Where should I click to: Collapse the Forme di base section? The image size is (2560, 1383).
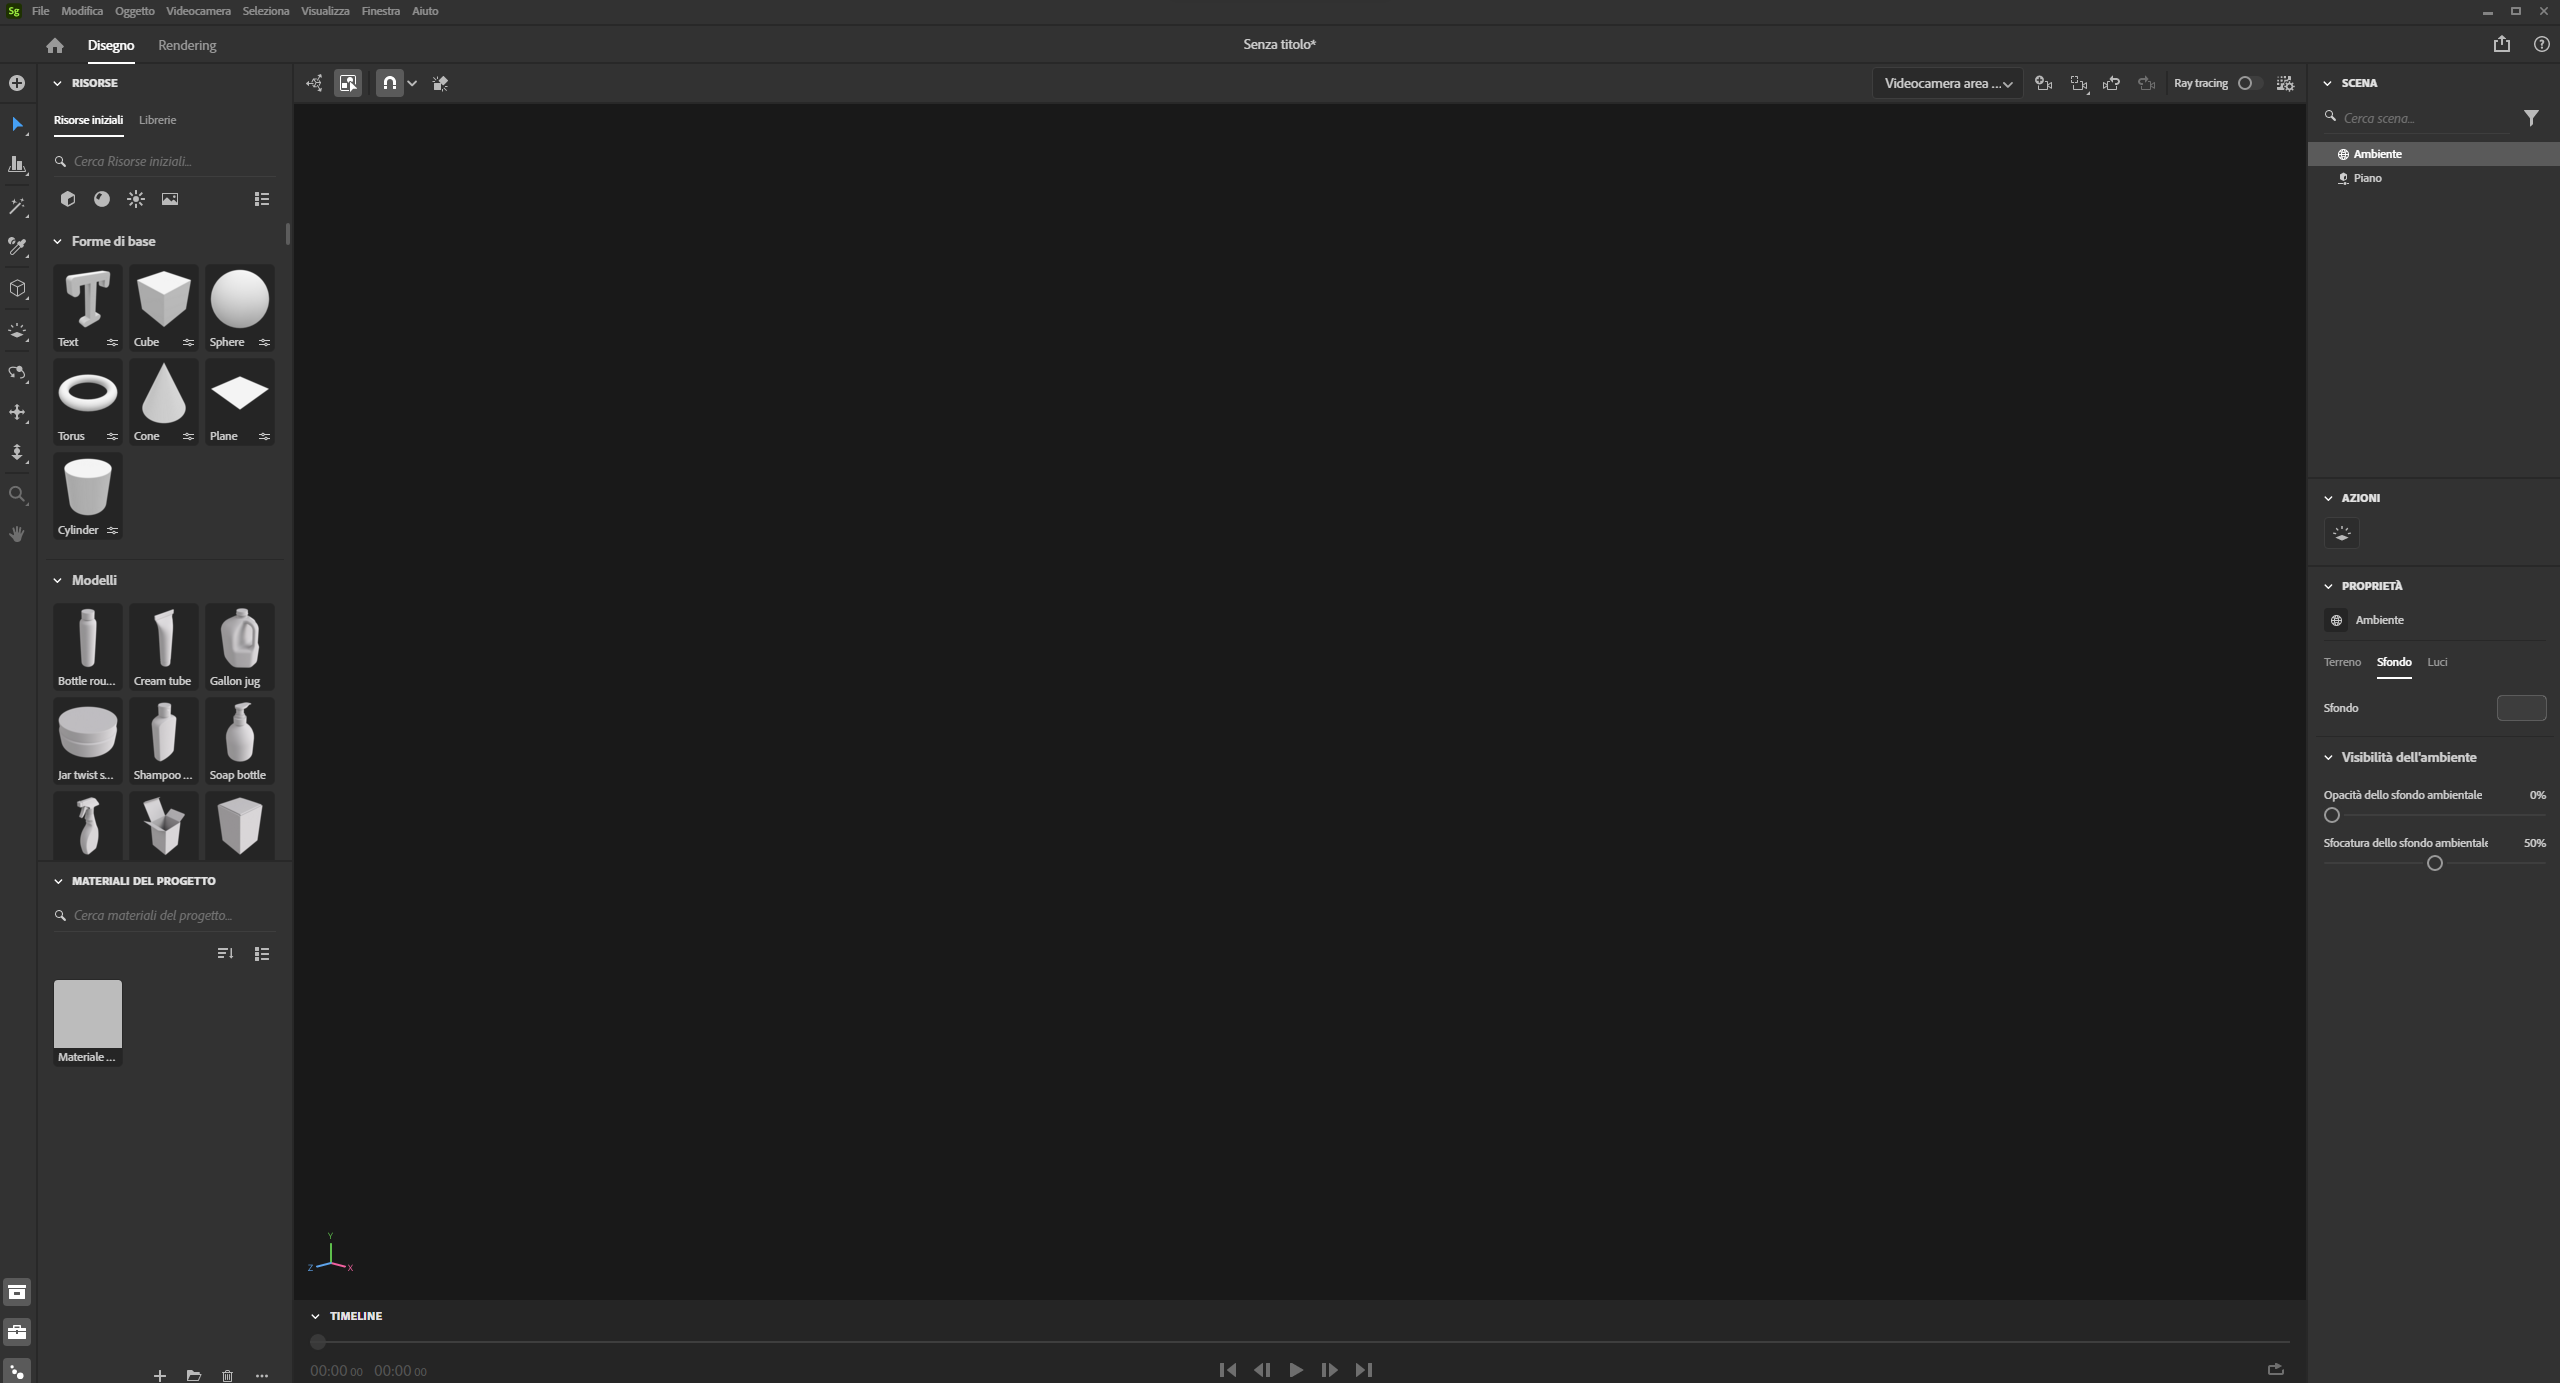coord(58,241)
